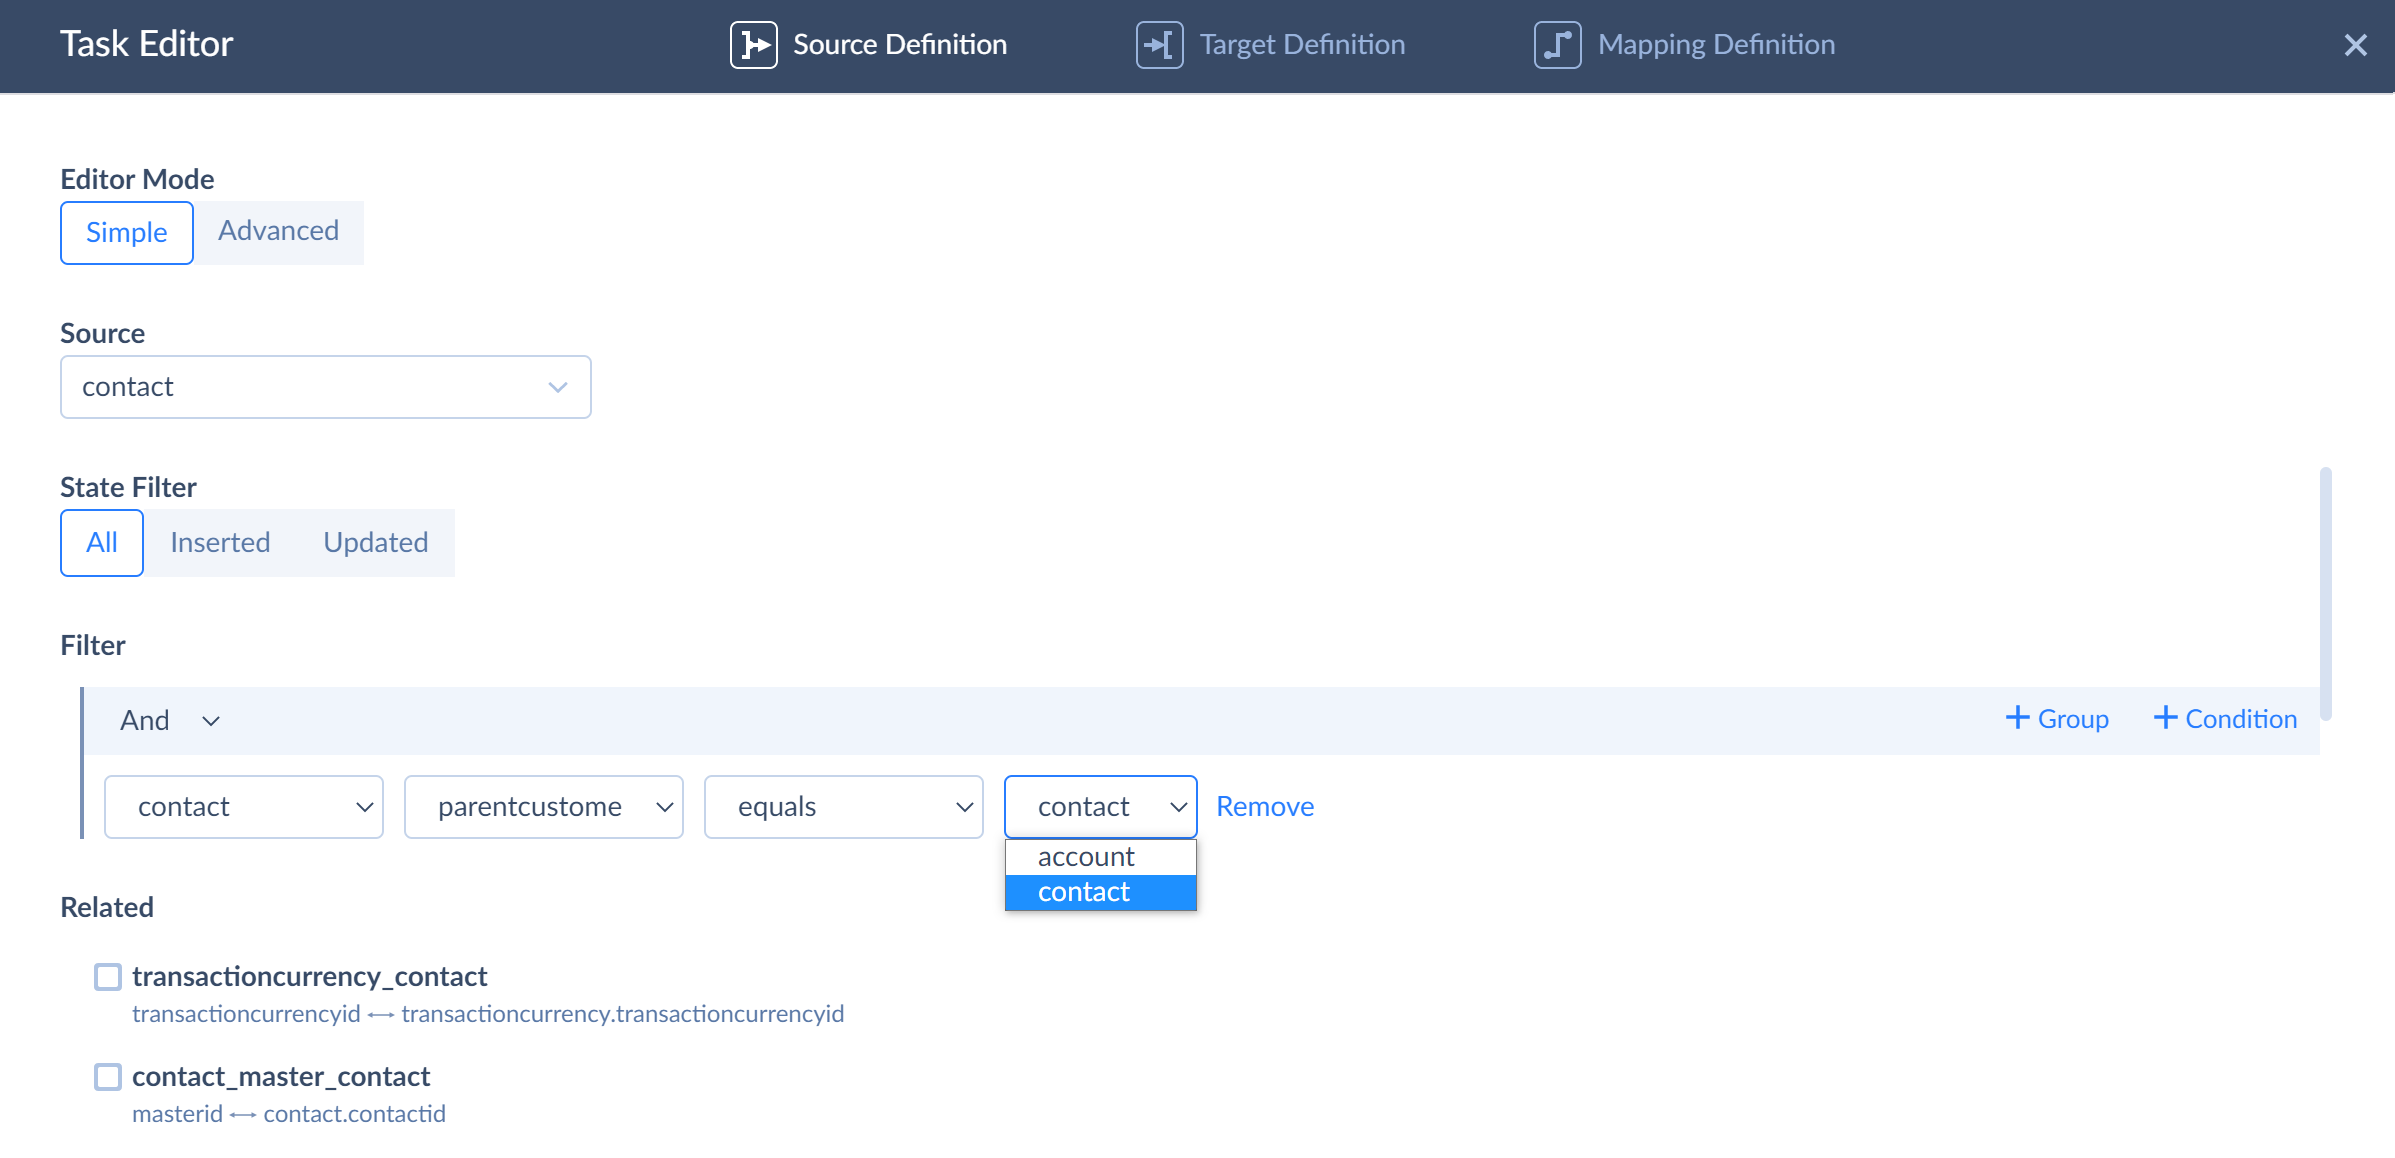2395x1158 pixels.
Task: Choose highlighted contact option in list
Action: 1101,892
